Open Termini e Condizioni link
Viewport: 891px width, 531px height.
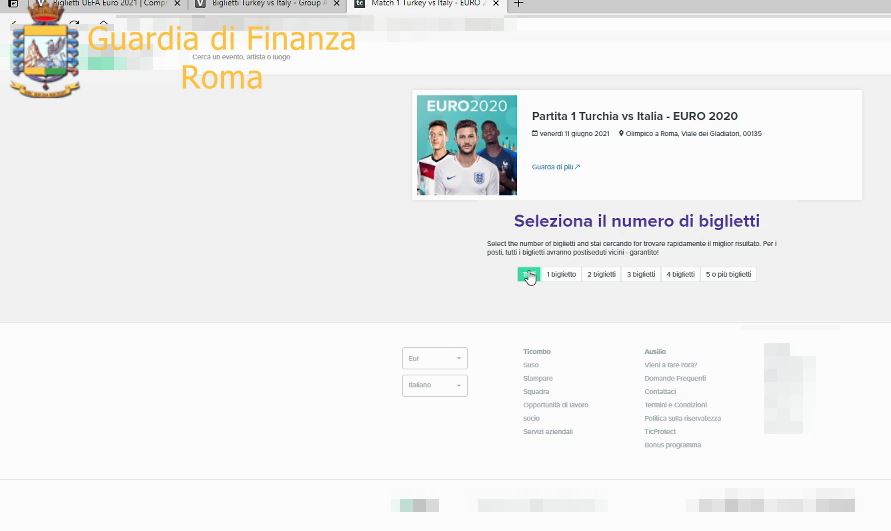click(676, 405)
